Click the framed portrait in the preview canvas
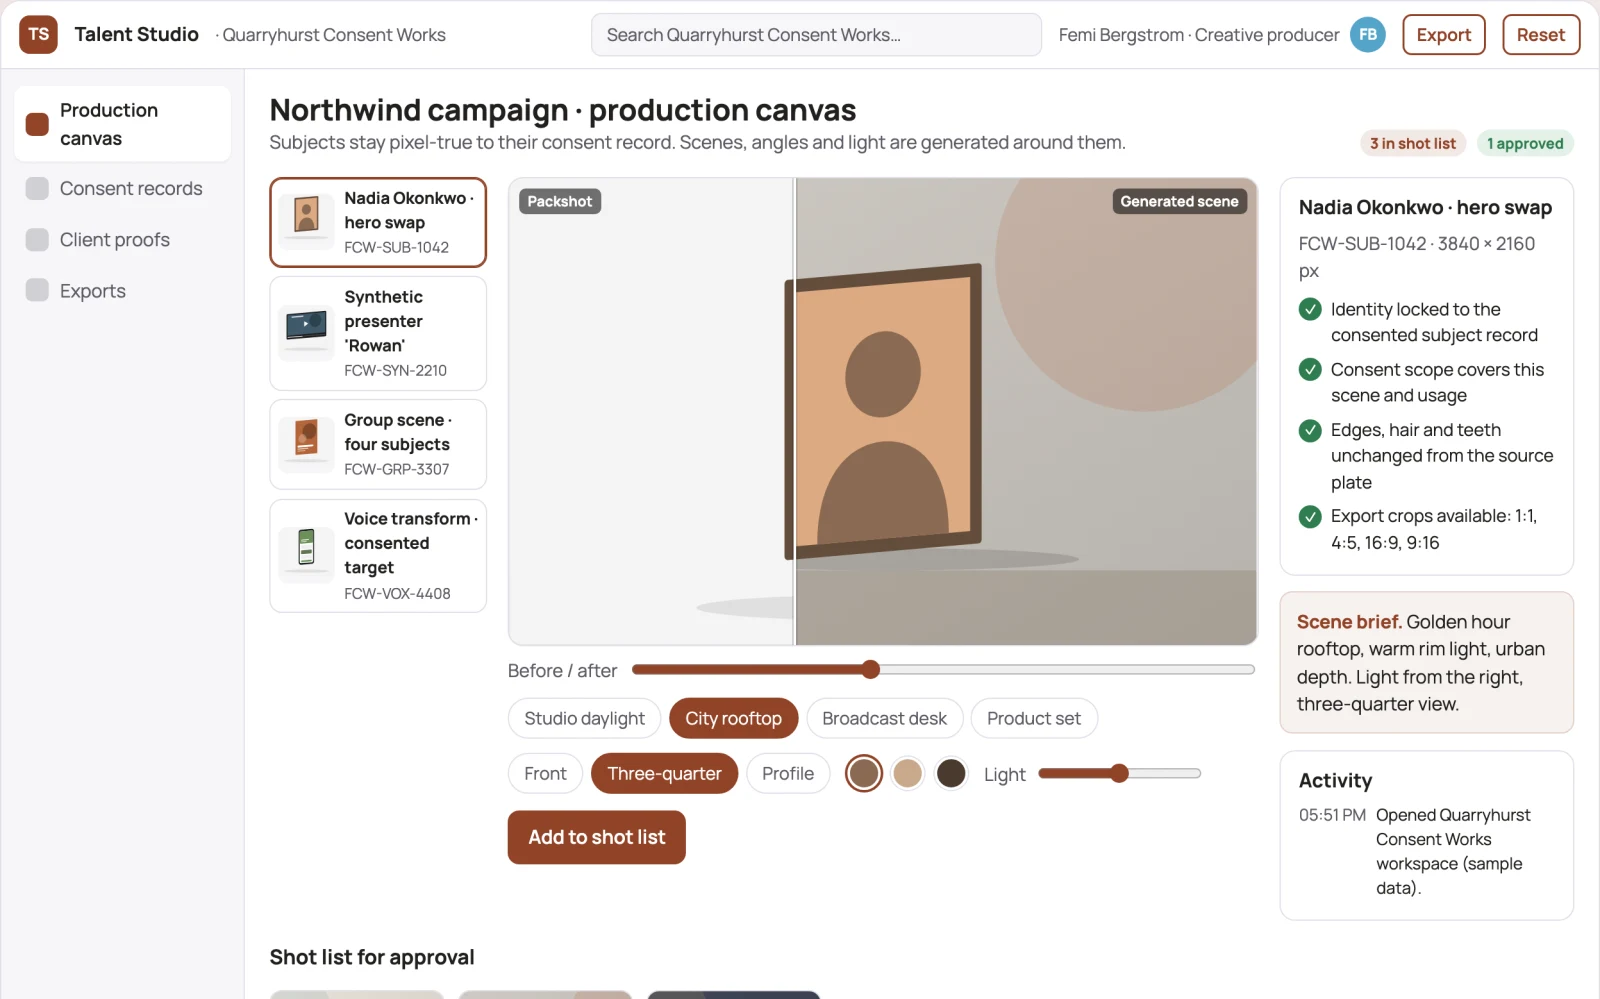The height and width of the screenshot is (999, 1600). 883,410
